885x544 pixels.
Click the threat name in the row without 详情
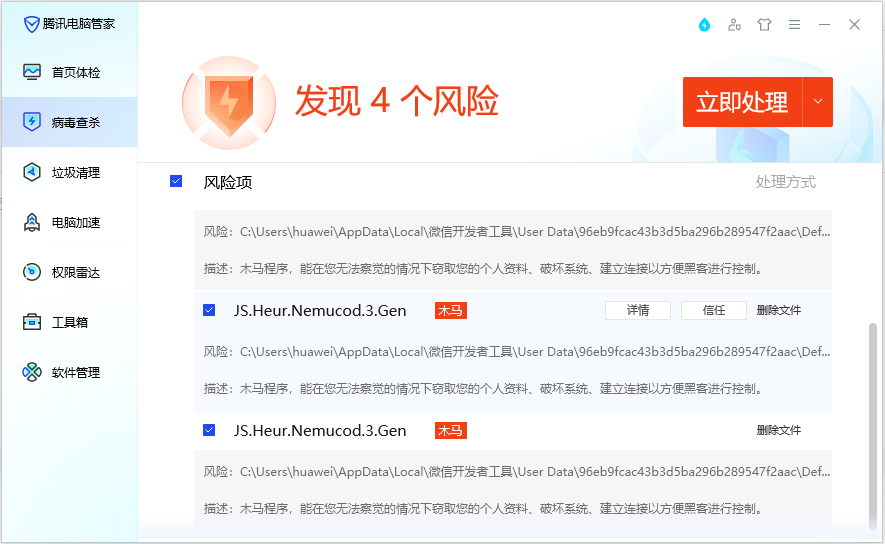pyautogui.click(x=320, y=431)
